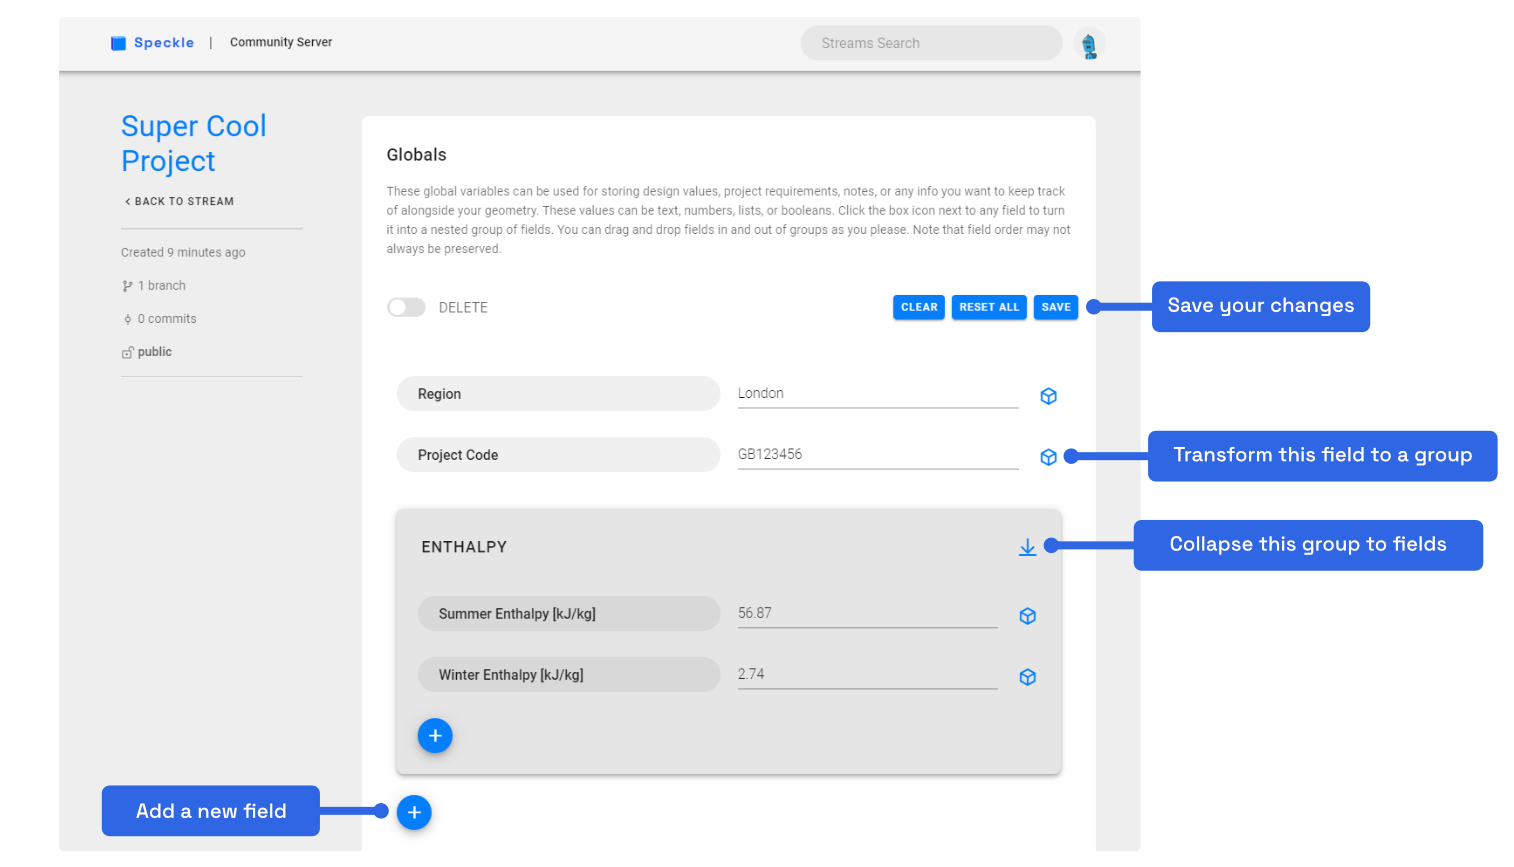
Task: Convert Winter Enthalpy field to group
Action: pos(1027,677)
